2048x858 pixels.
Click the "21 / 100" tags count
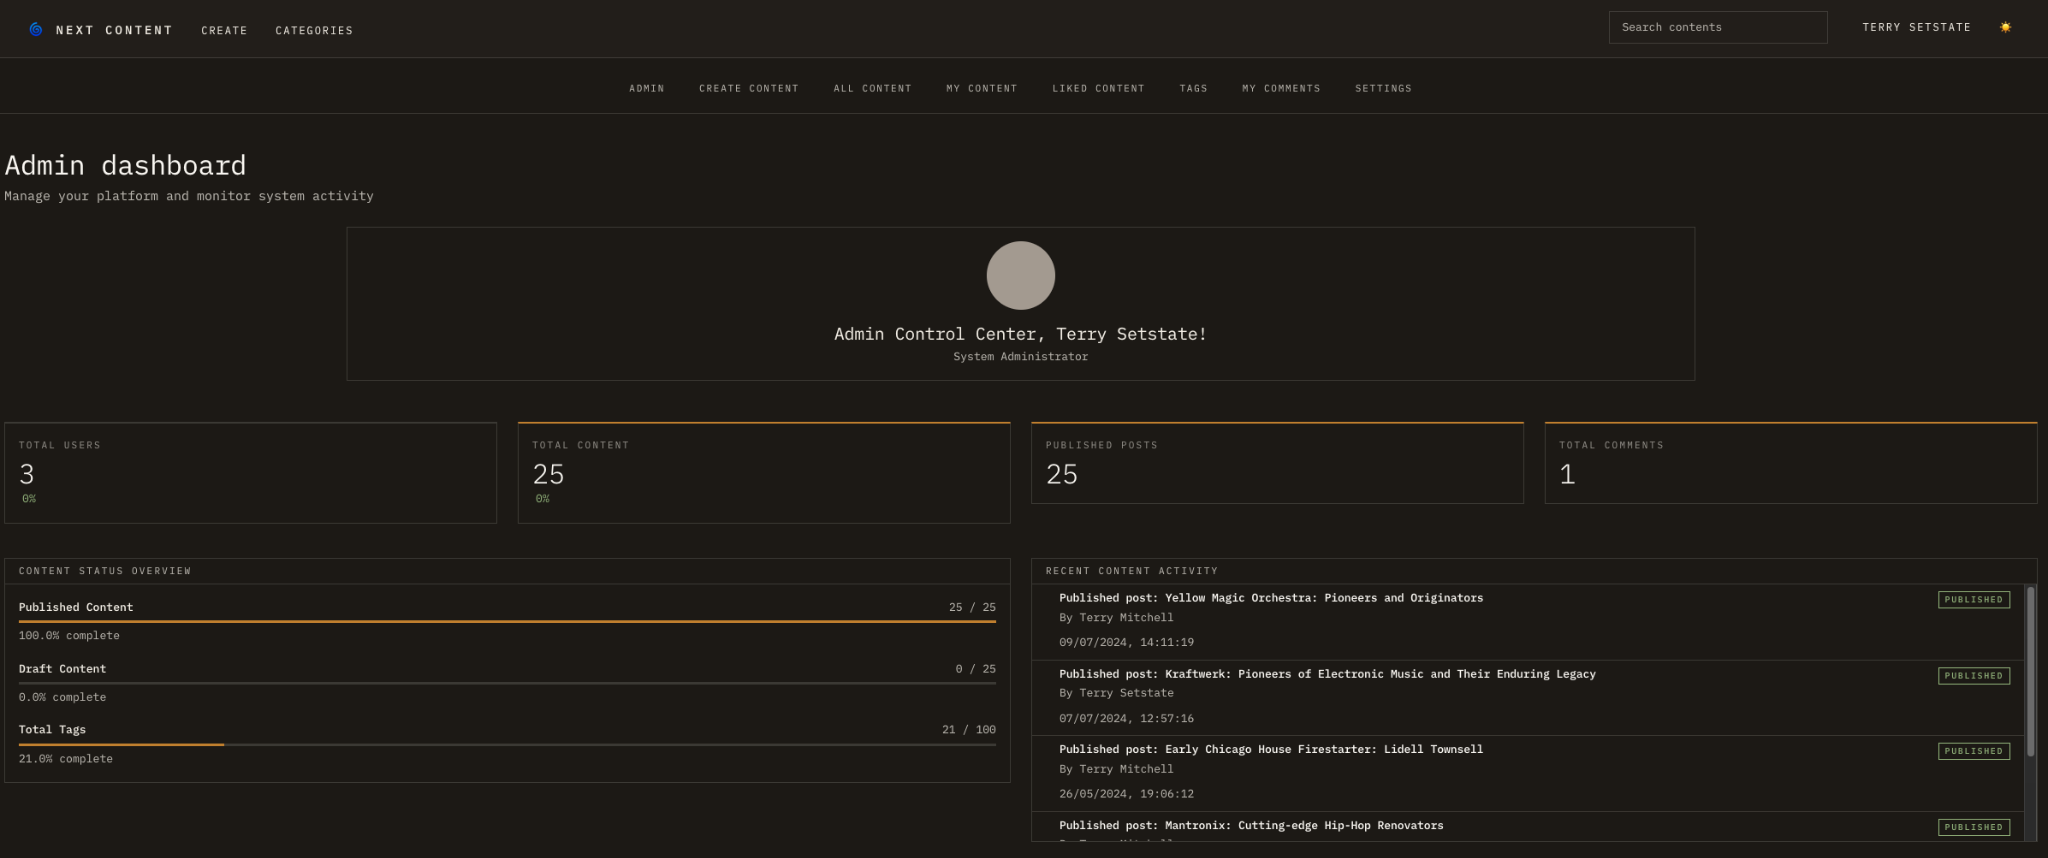[x=969, y=730]
